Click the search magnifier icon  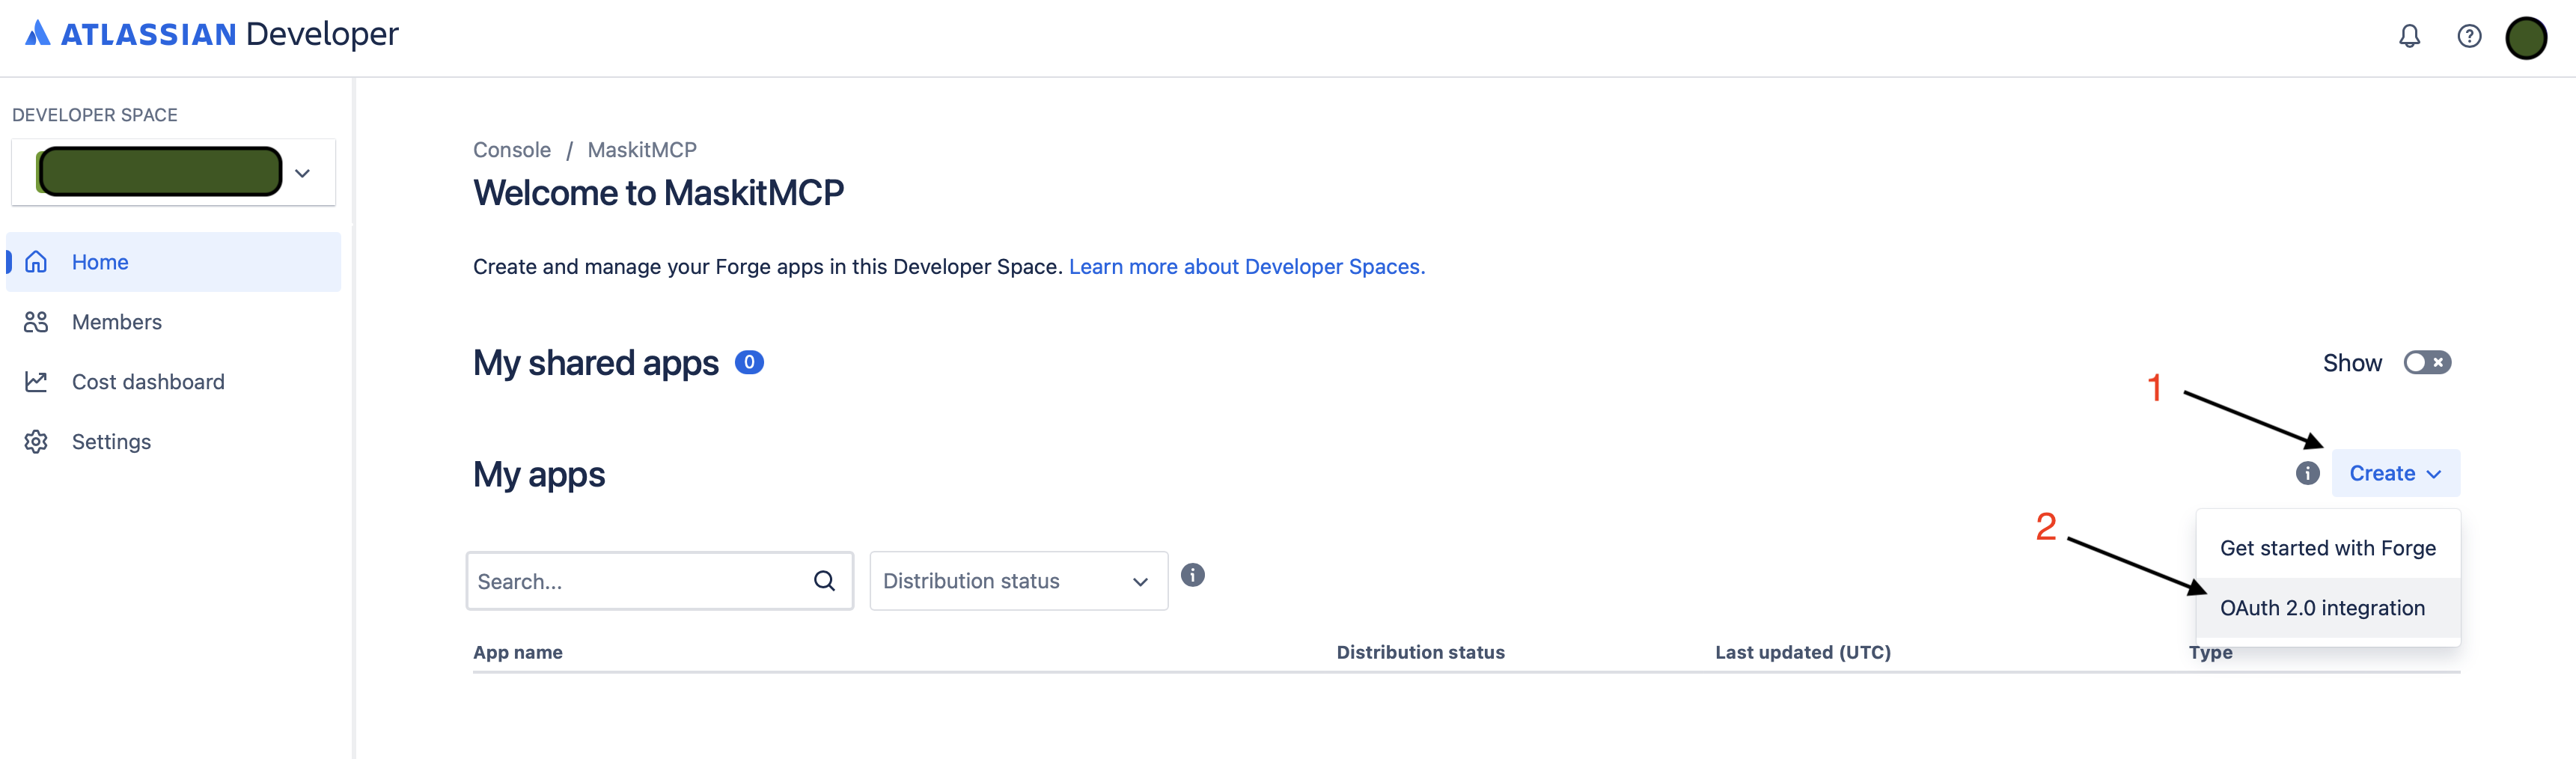click(824, 581)
